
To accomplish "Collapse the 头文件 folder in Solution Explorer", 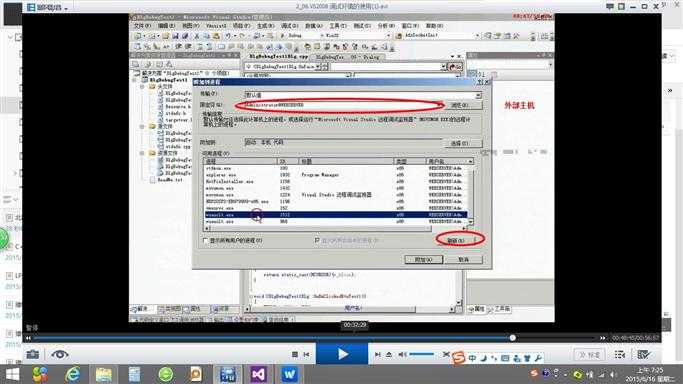I will (142, 87).
